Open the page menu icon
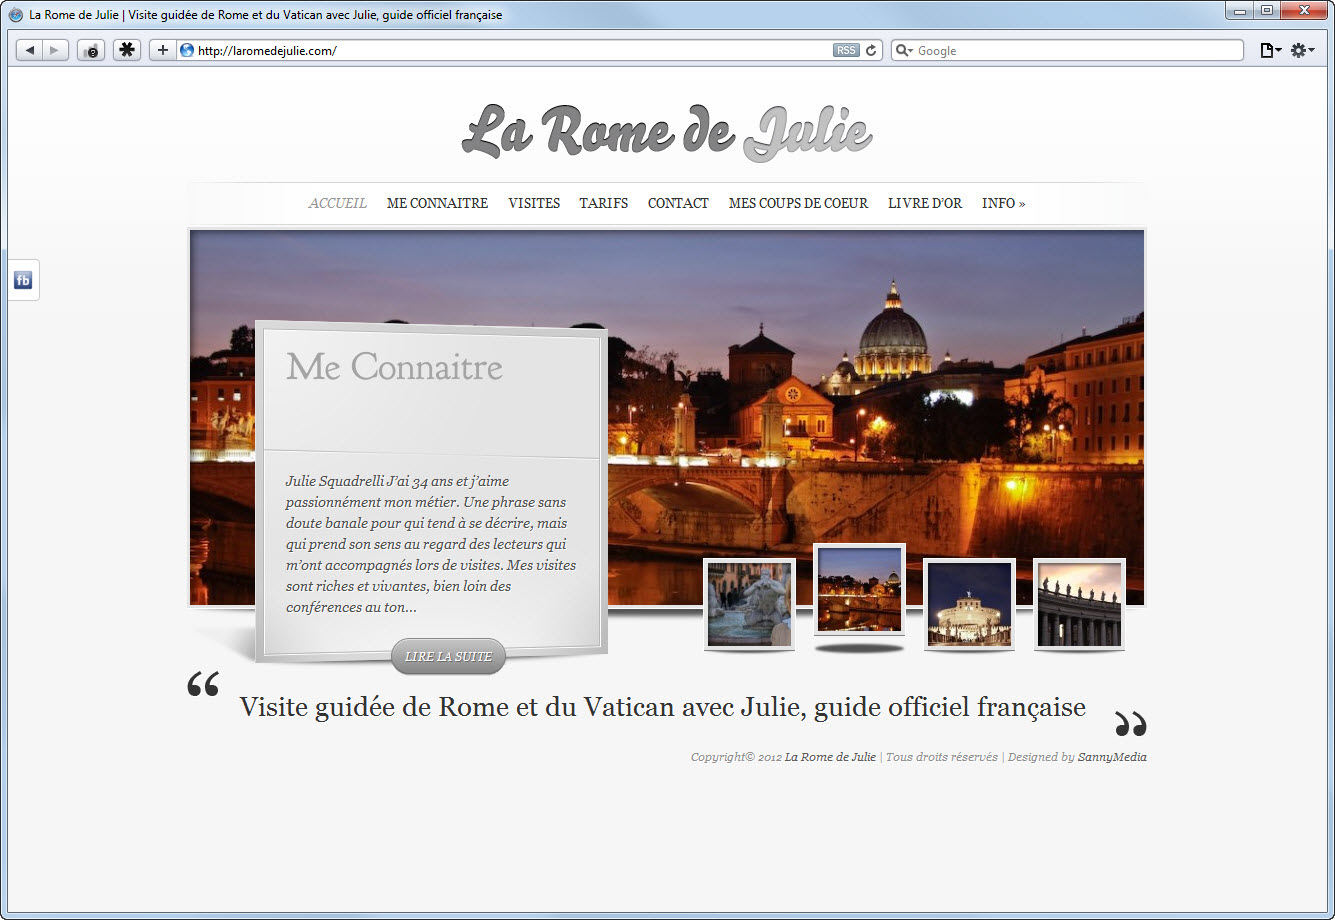 [x=1270, y=50]
